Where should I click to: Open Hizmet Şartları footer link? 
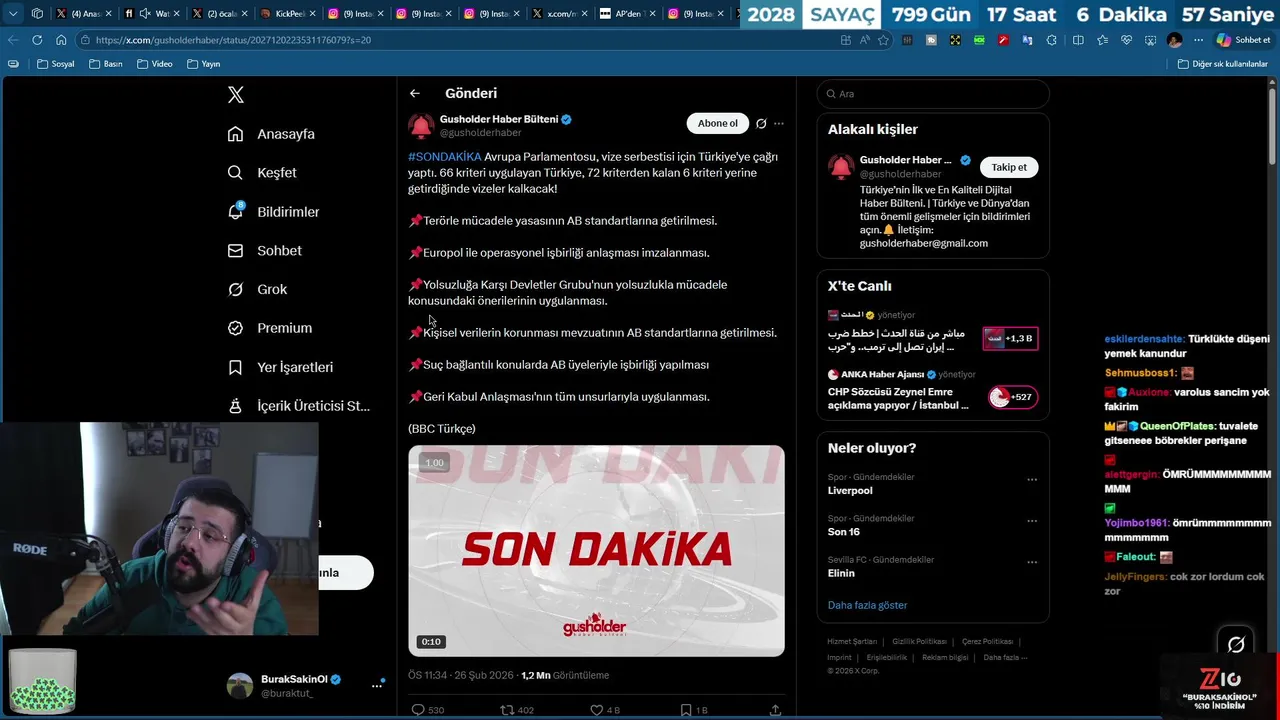[x=852, y=641]
